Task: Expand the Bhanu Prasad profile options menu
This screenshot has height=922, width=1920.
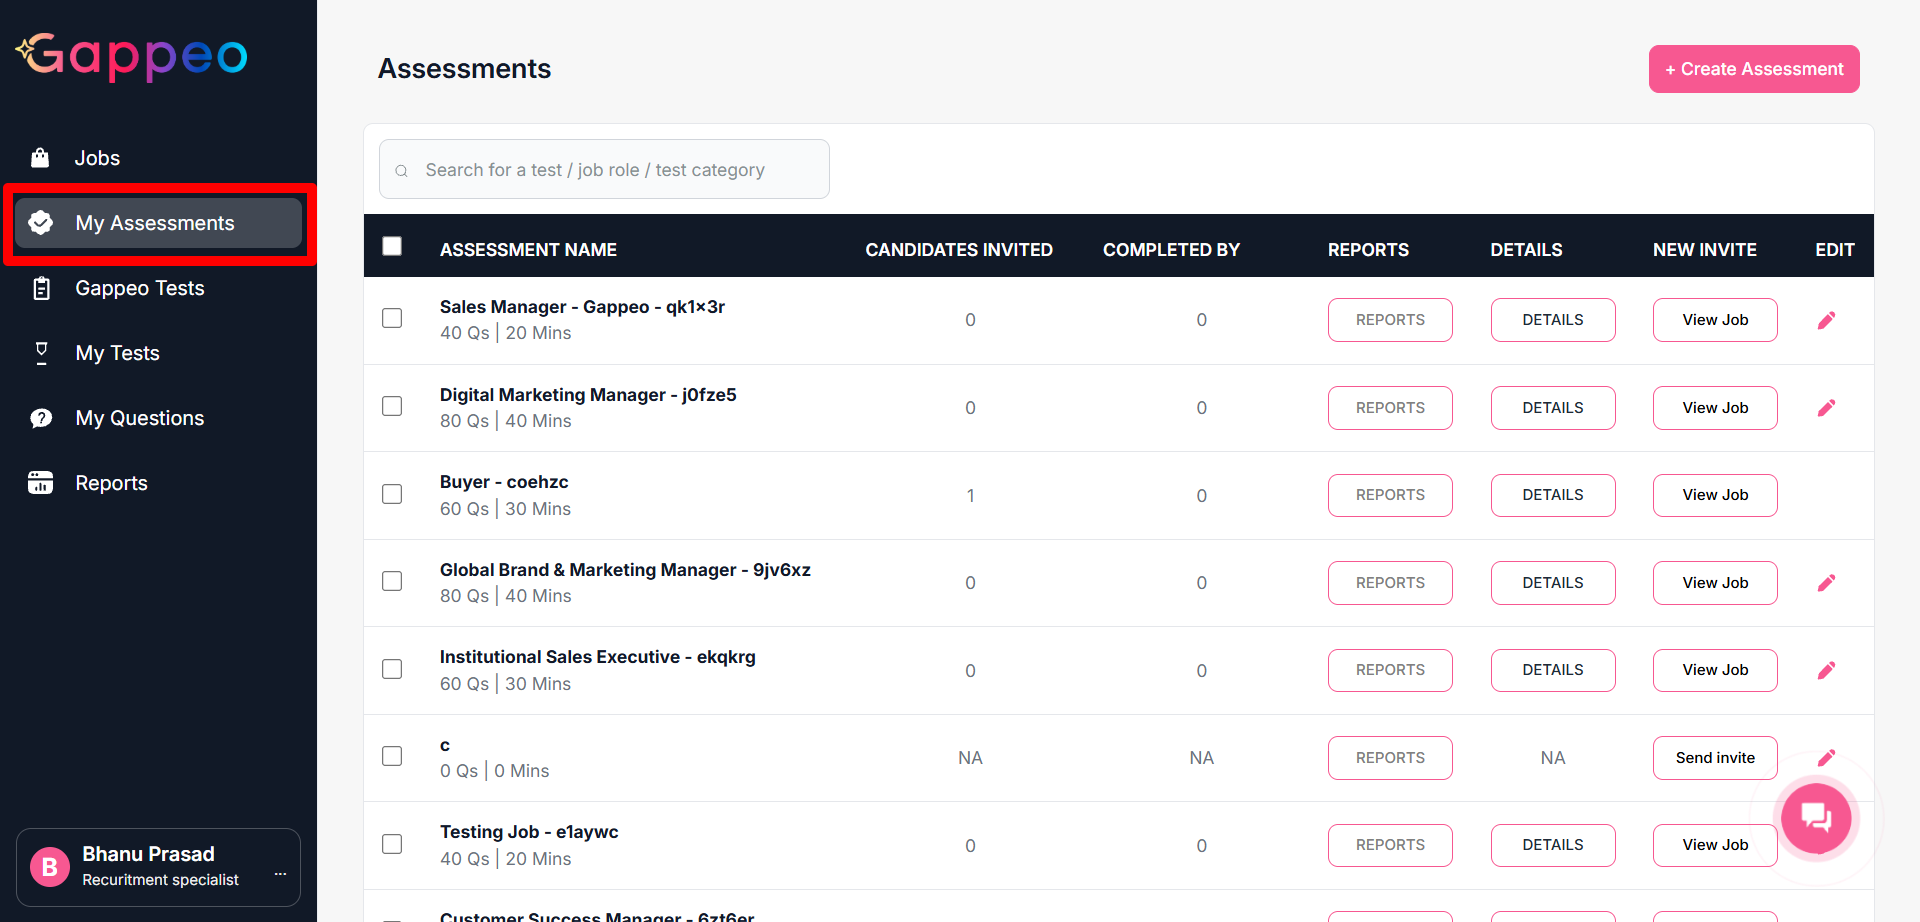Action: [x=280, y=873]
